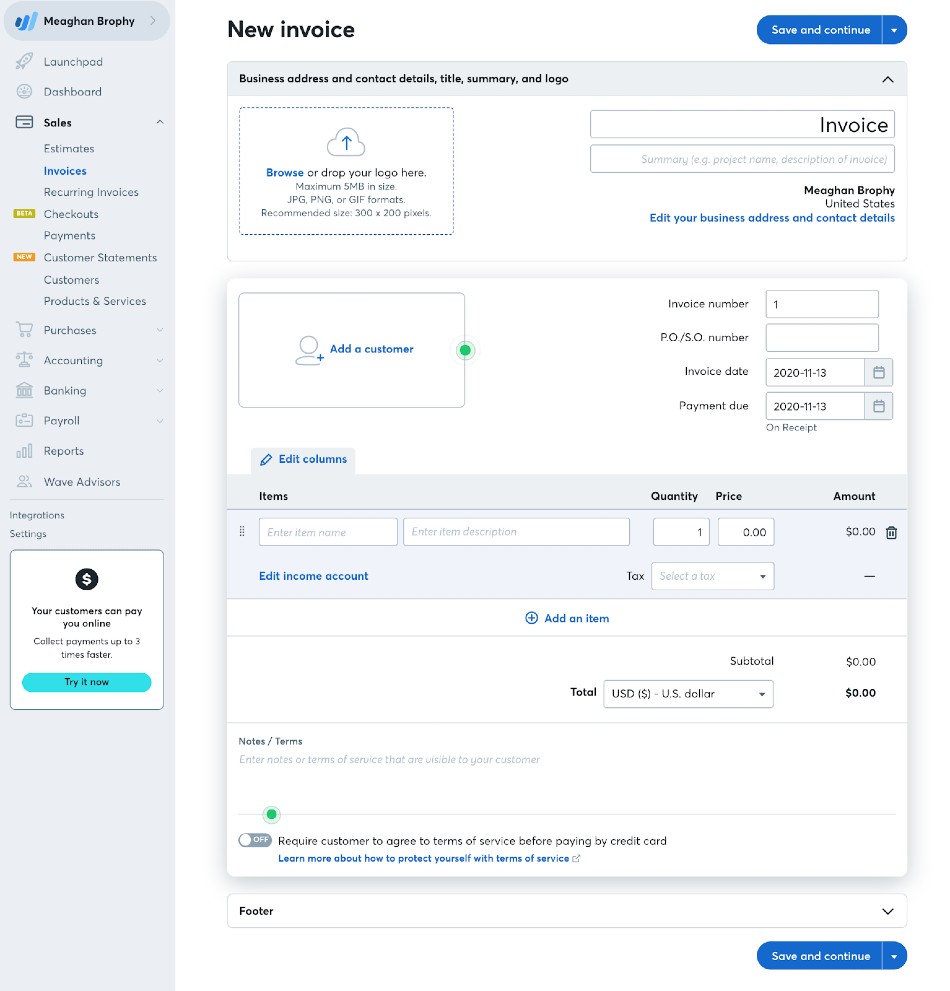Click the Price input field
Viewport: 950px width, 991px height.
746,532
